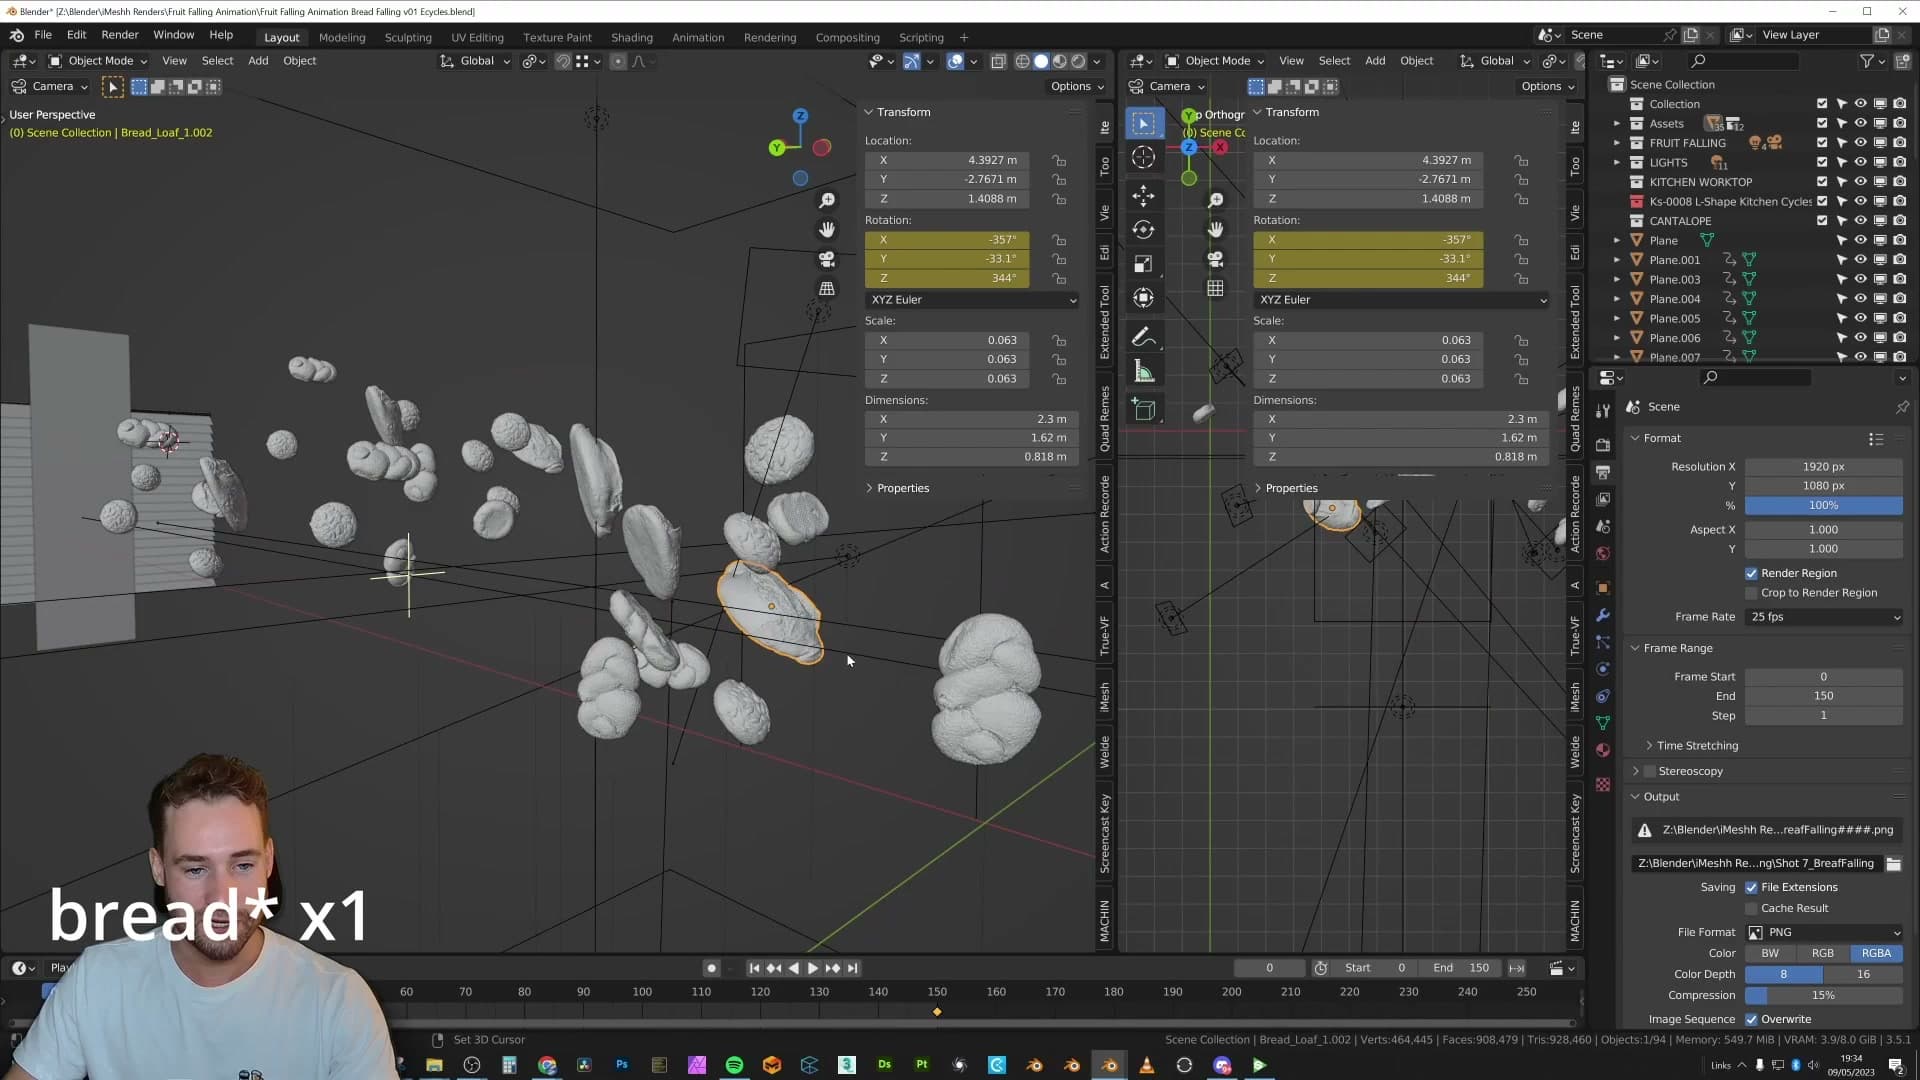Jump to the timeline's last frame
The image size is (1920, 1080).
pos(852,969)
